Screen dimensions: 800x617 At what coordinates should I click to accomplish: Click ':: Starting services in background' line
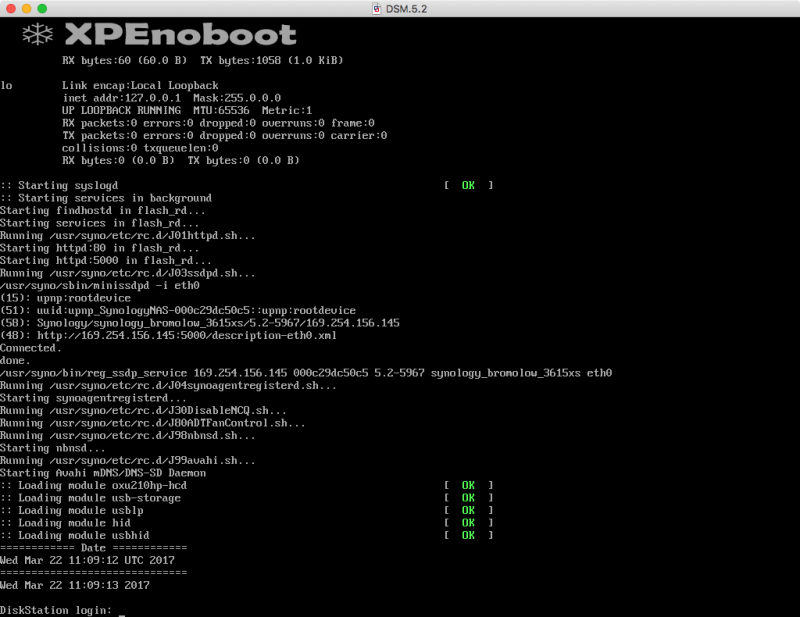[106, 198]
